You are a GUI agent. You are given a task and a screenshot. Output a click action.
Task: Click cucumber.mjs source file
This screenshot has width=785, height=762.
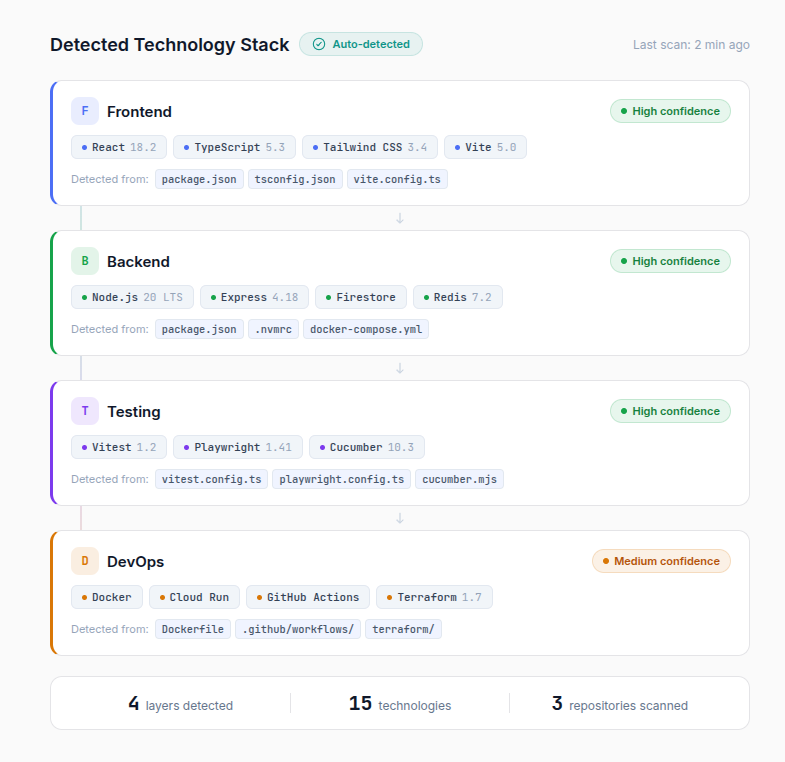point(460,479)
